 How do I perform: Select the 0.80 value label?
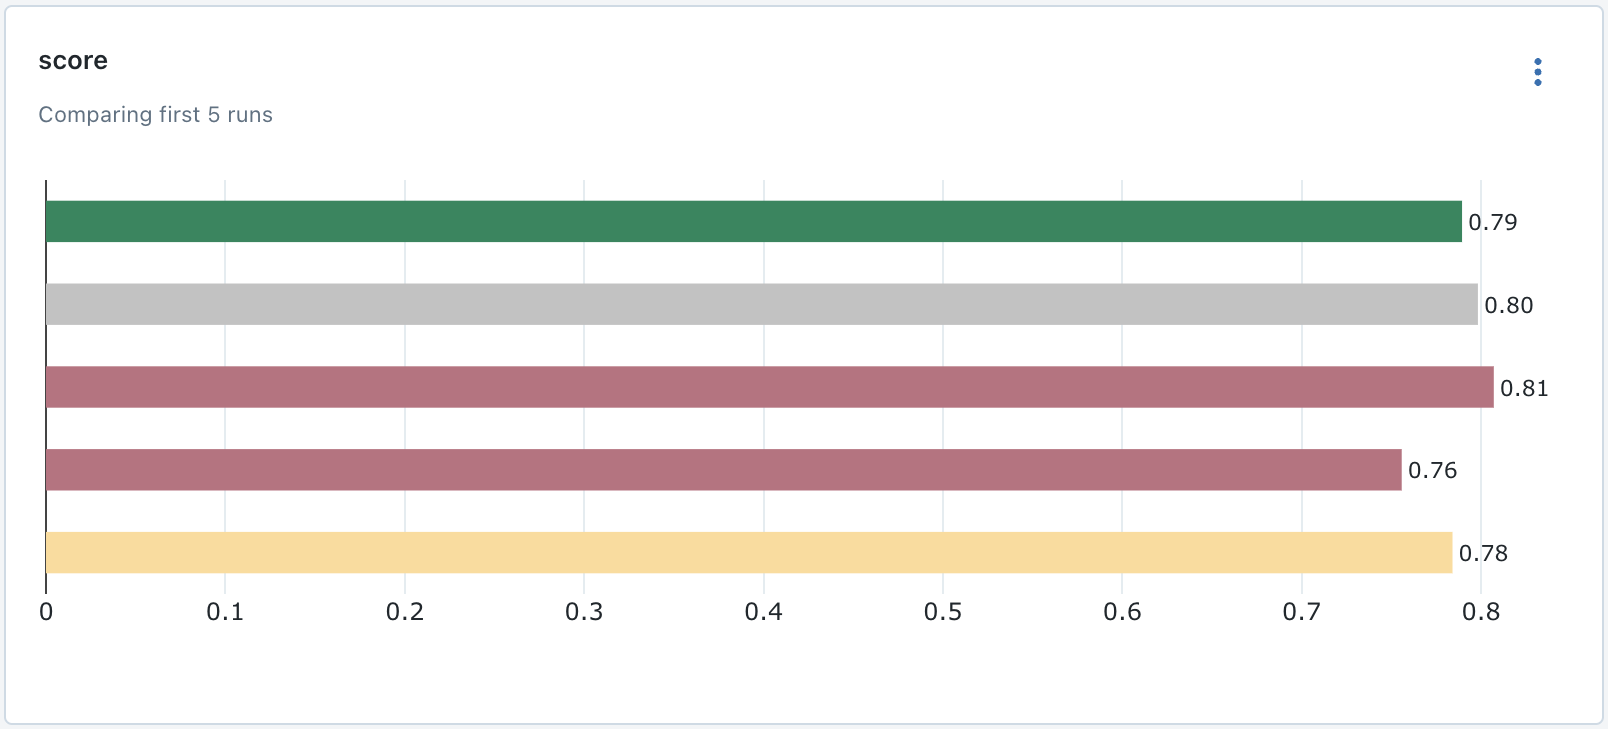[x=1508, y=306]
